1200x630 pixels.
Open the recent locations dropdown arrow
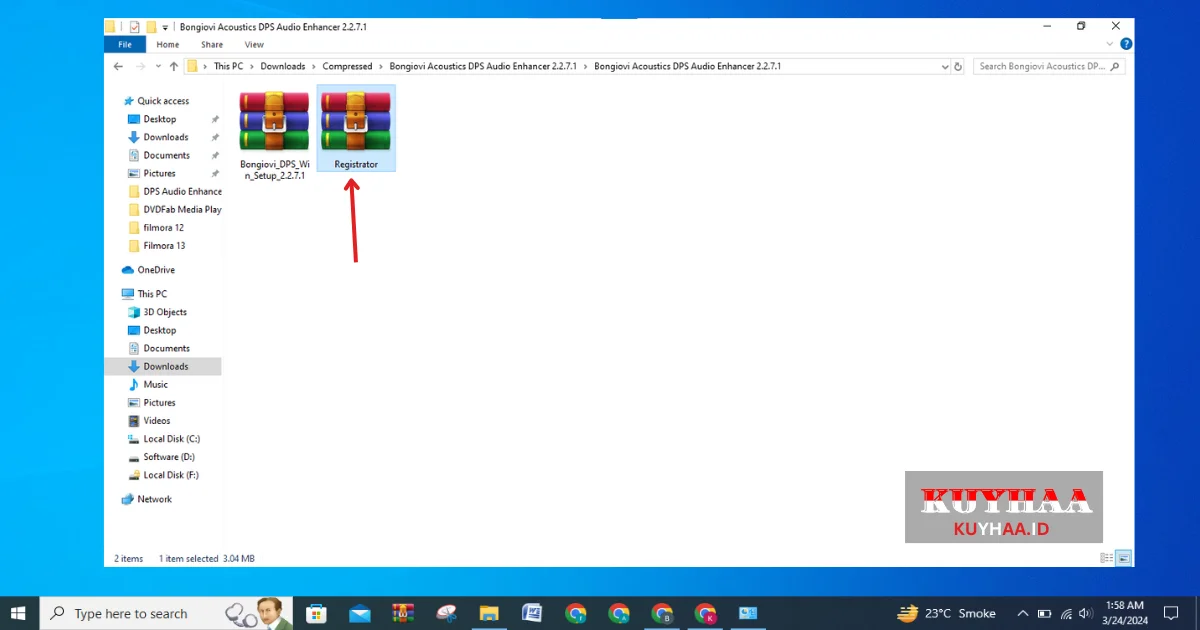(157, 66)
